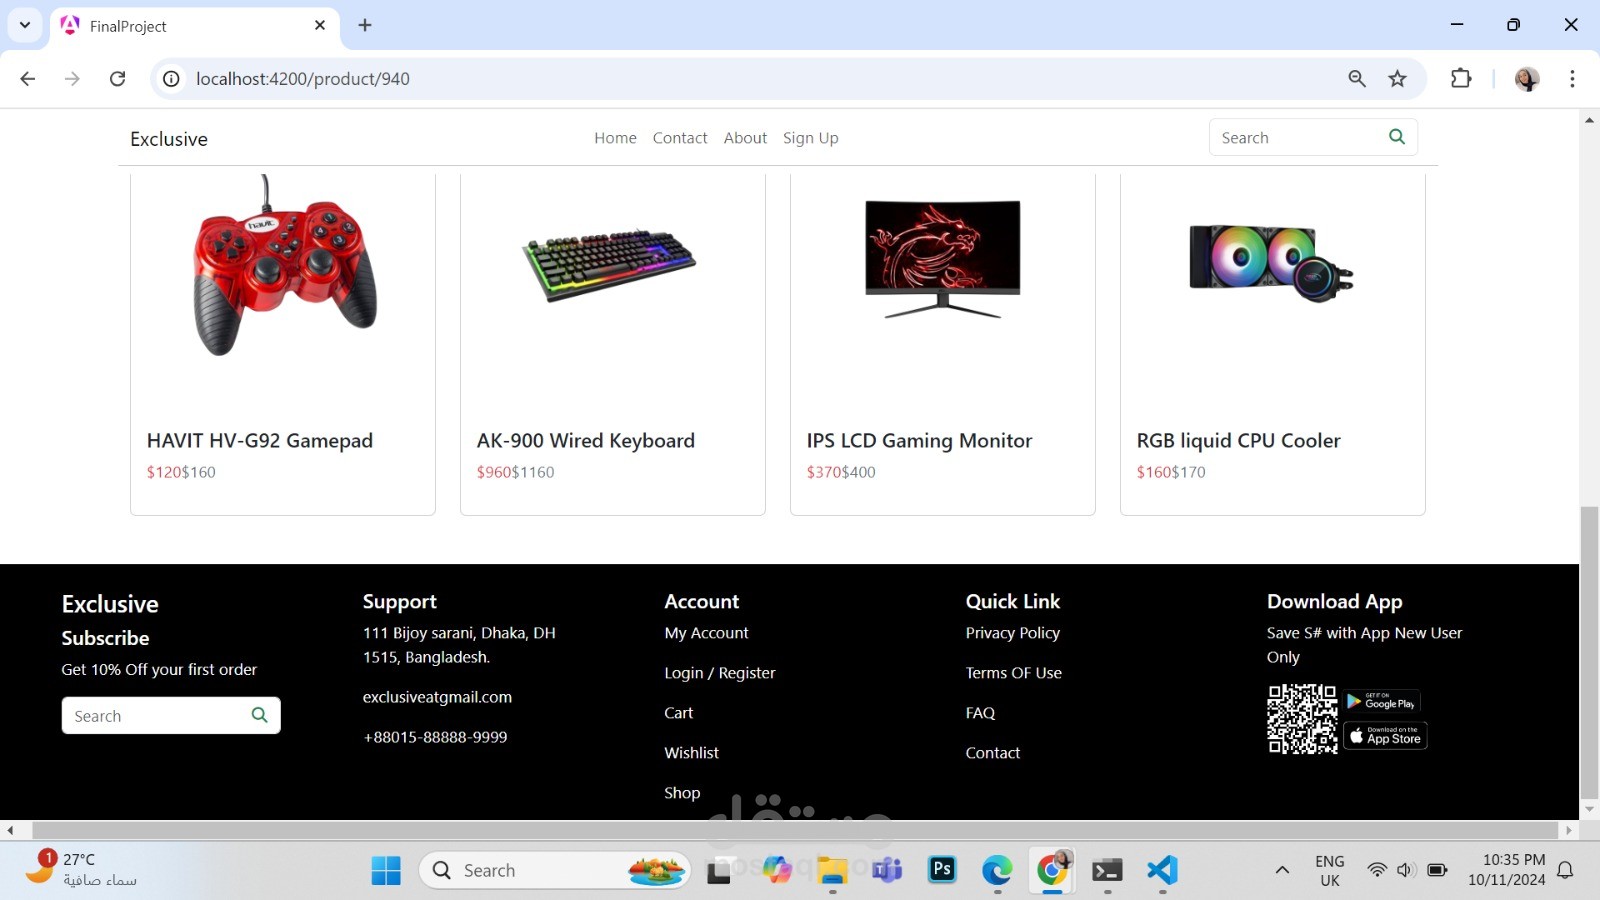Open File Explorer from the taskbar
The image size is (1600, 900).
pyautogui.click(x=832, y=870)
